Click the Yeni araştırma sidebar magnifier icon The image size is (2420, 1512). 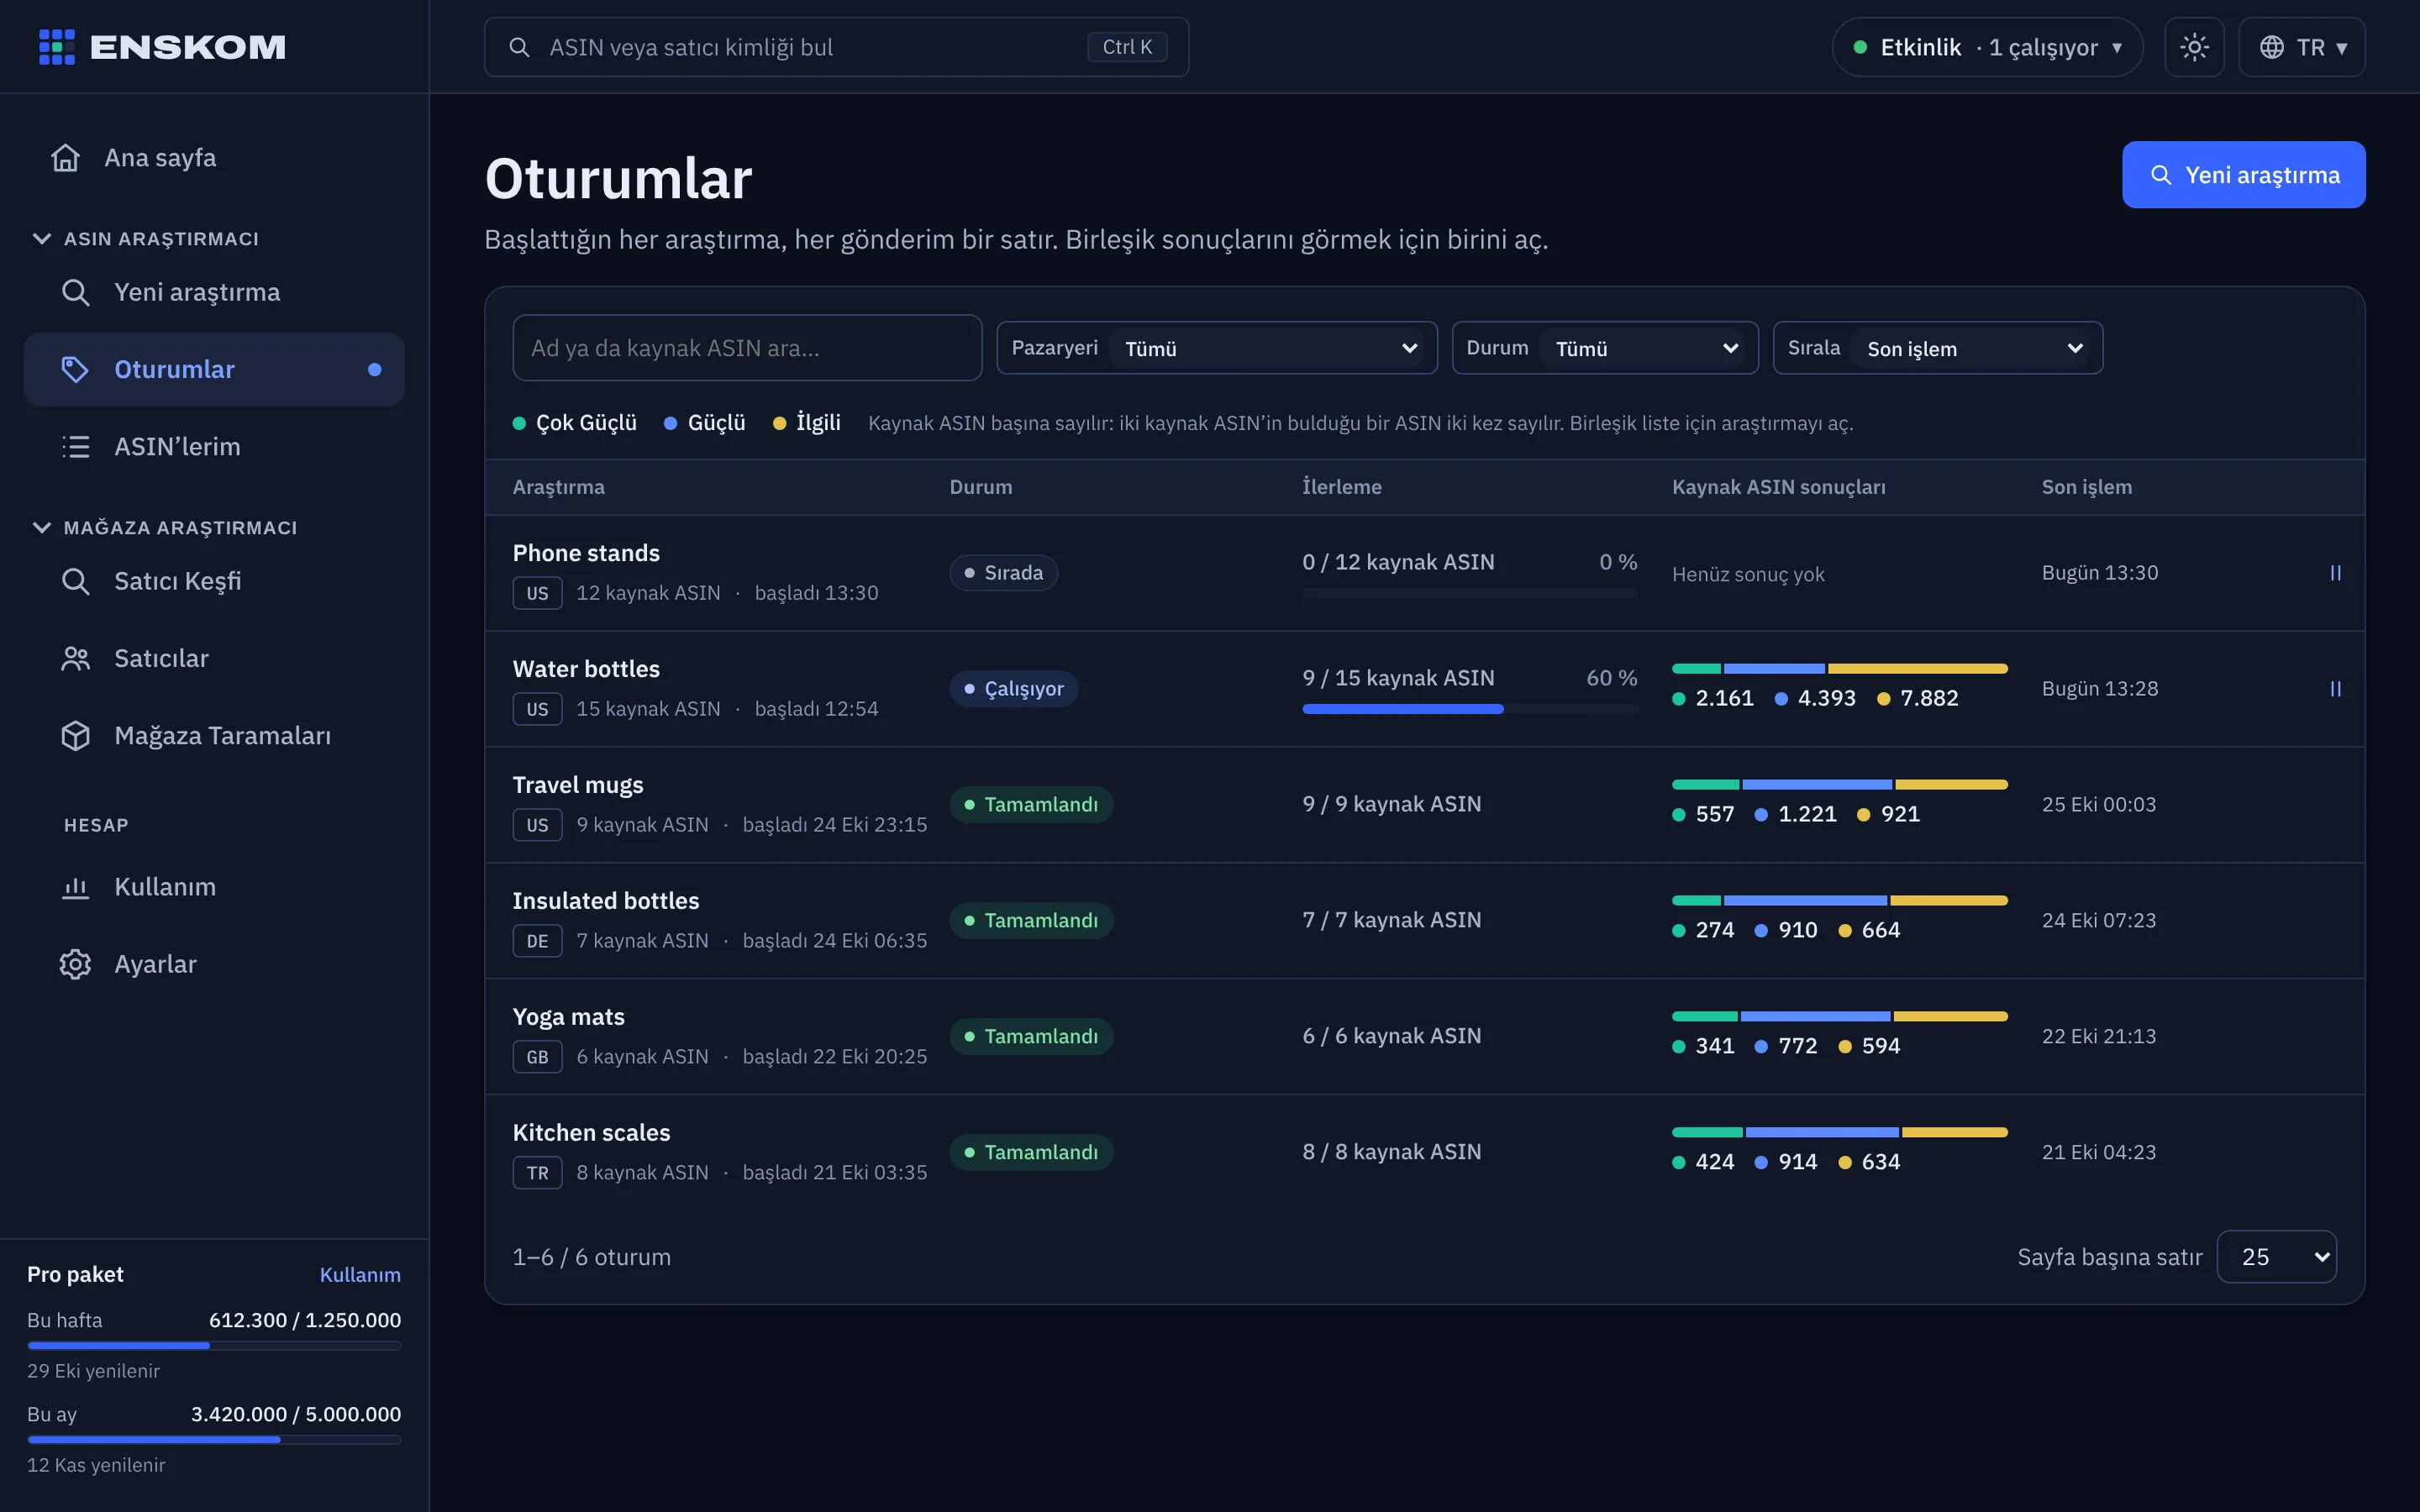click(x=76, y=292)
